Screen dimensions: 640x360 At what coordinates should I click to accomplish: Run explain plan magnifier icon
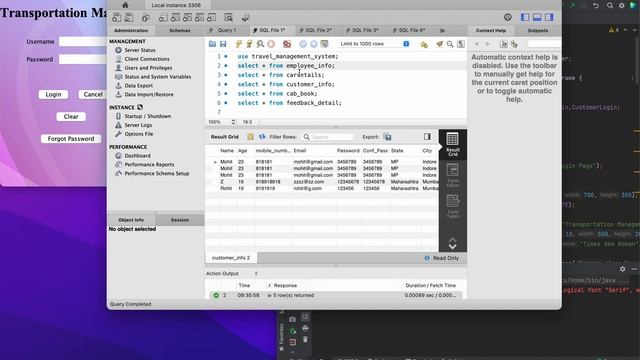(x=260, y=44)
